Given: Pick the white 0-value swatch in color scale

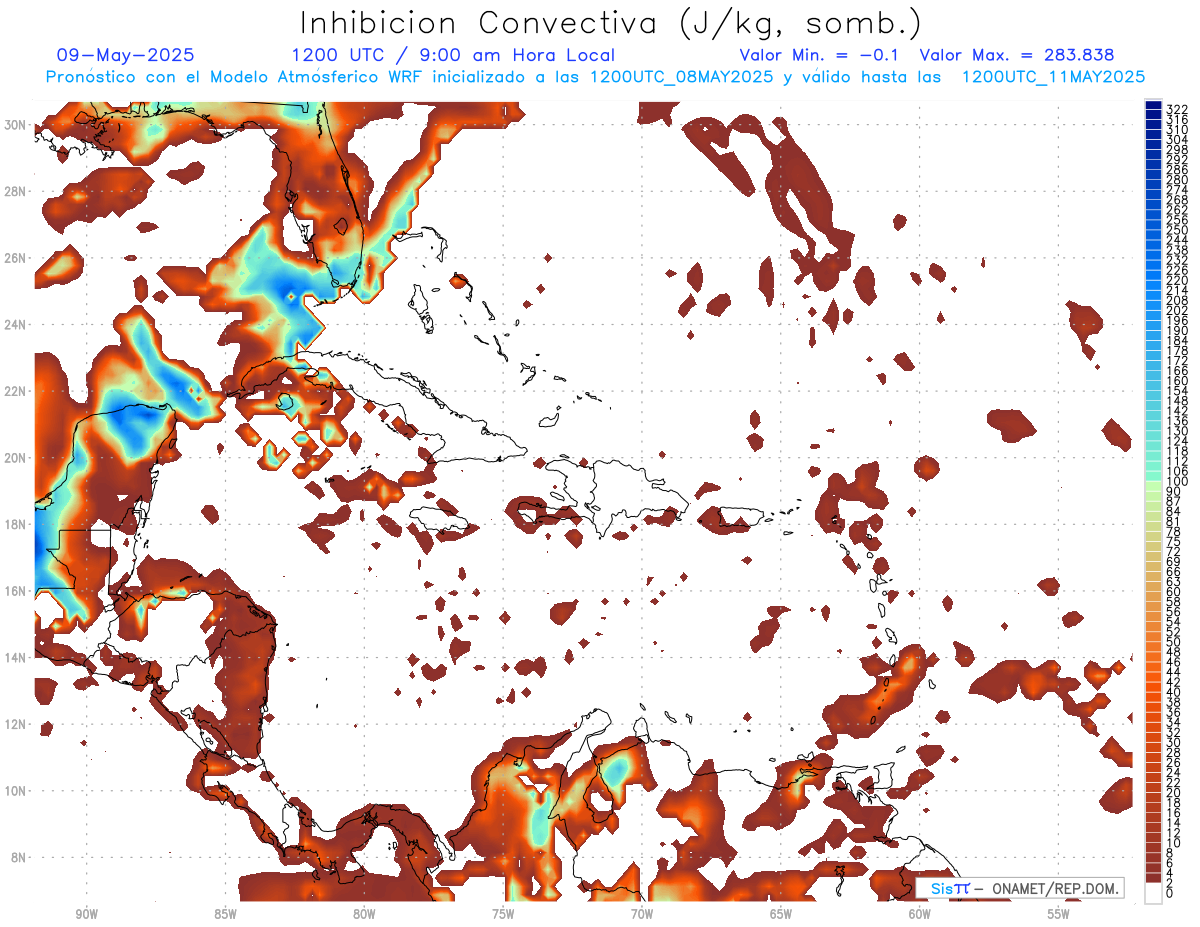Looking at the screenshot, I should coord(1153,892).
